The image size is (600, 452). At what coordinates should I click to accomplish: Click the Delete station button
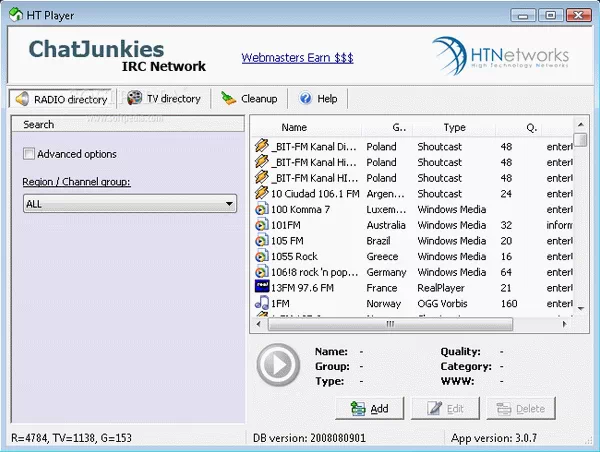click(521, 408)
